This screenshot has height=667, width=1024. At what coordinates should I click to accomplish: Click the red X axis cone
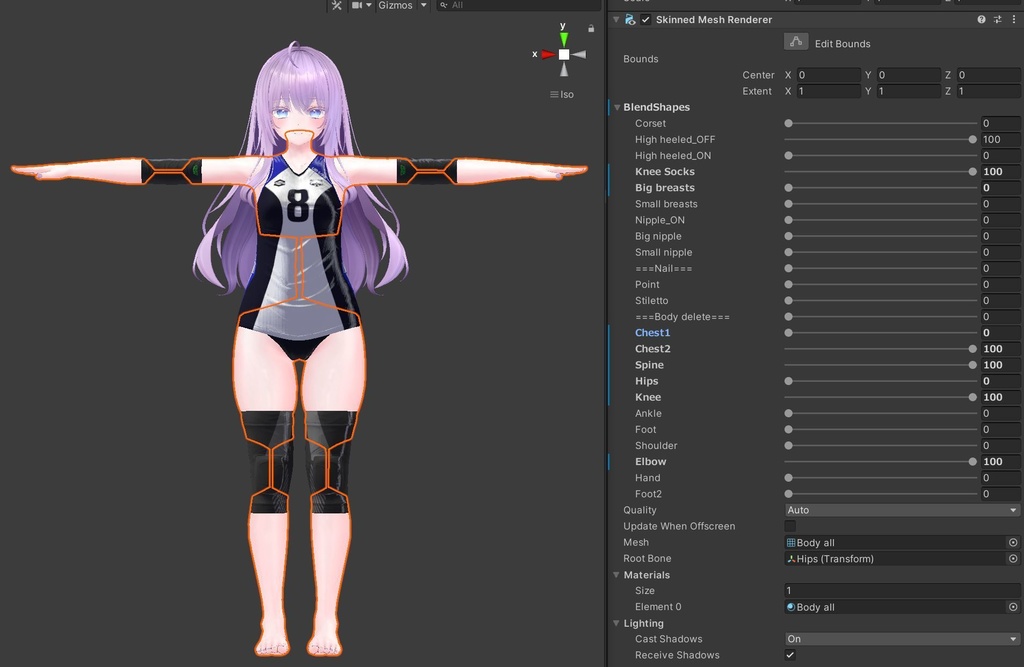click(548, 55)
